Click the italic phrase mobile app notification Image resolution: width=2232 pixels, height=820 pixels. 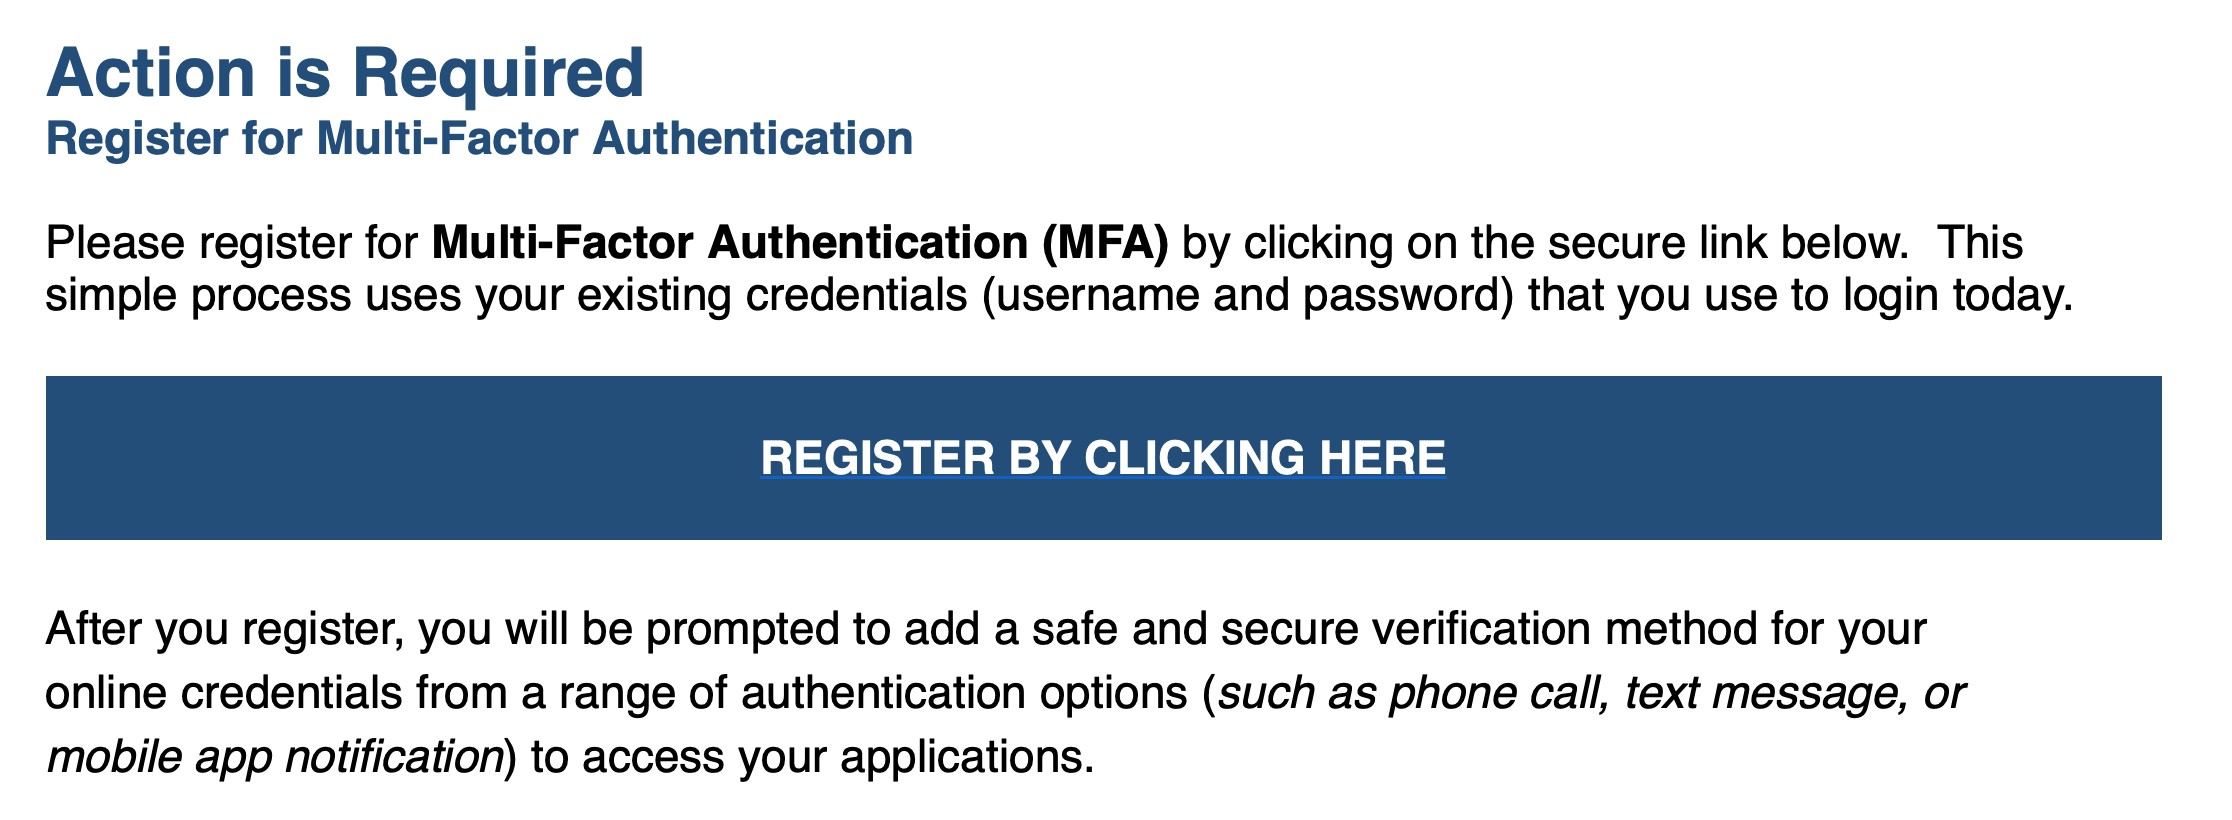point(275,758)
